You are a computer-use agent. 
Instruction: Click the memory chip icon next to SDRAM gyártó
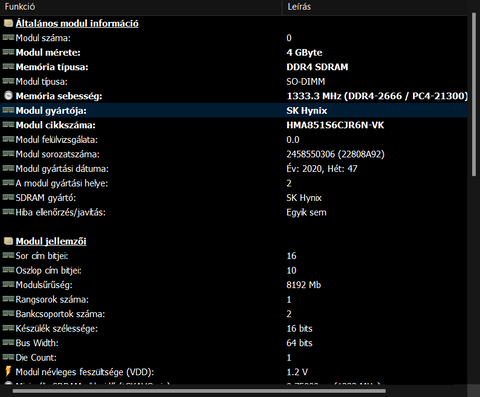click(x=8, y=197)
